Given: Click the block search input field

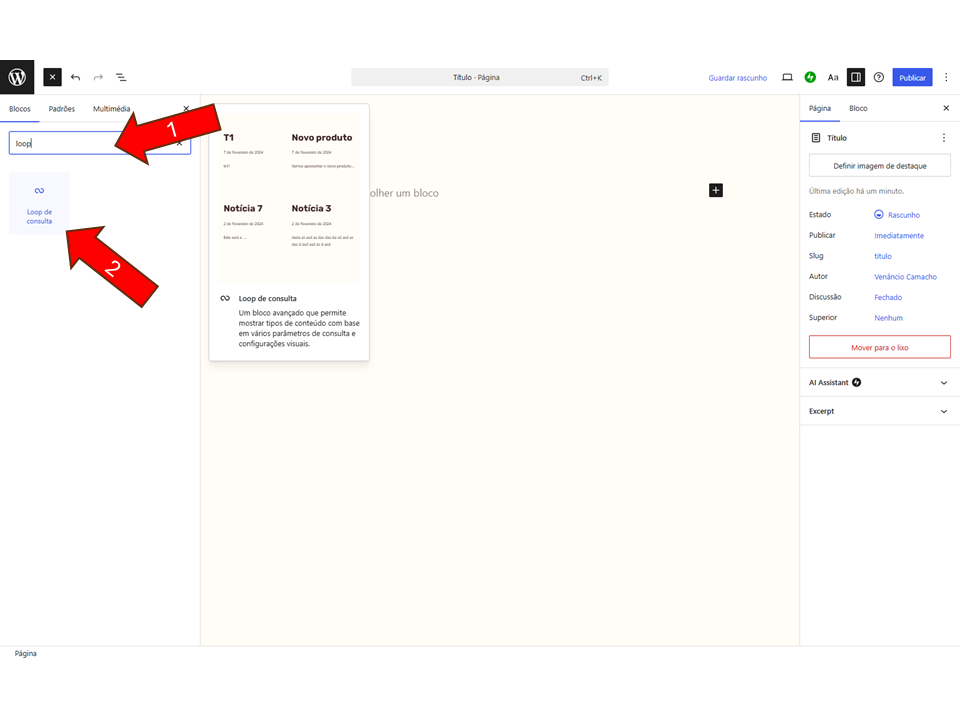Looking at the screenshot, I should [90, 143].
